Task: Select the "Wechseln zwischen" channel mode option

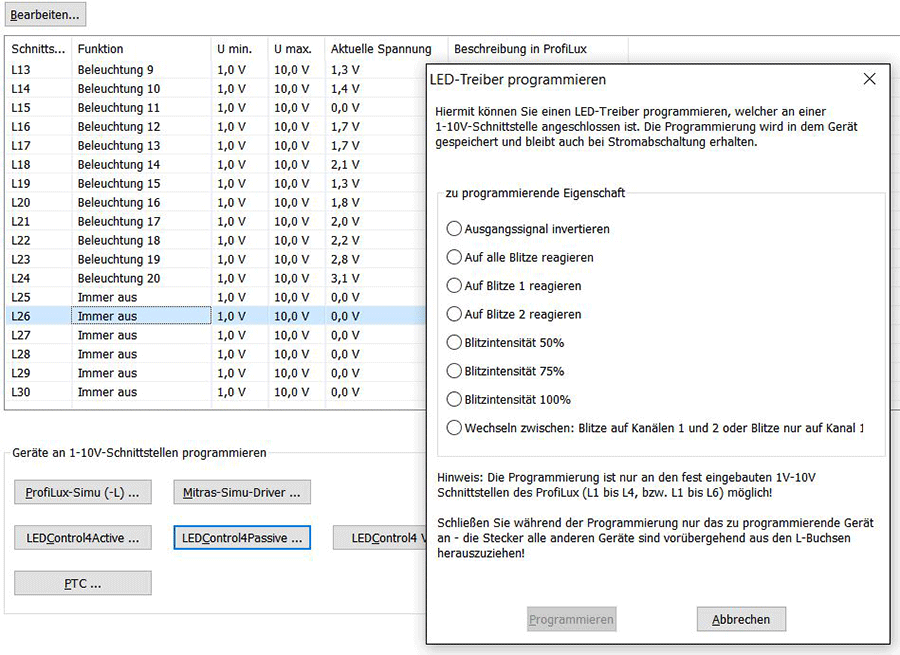Action: click(455, 428)
